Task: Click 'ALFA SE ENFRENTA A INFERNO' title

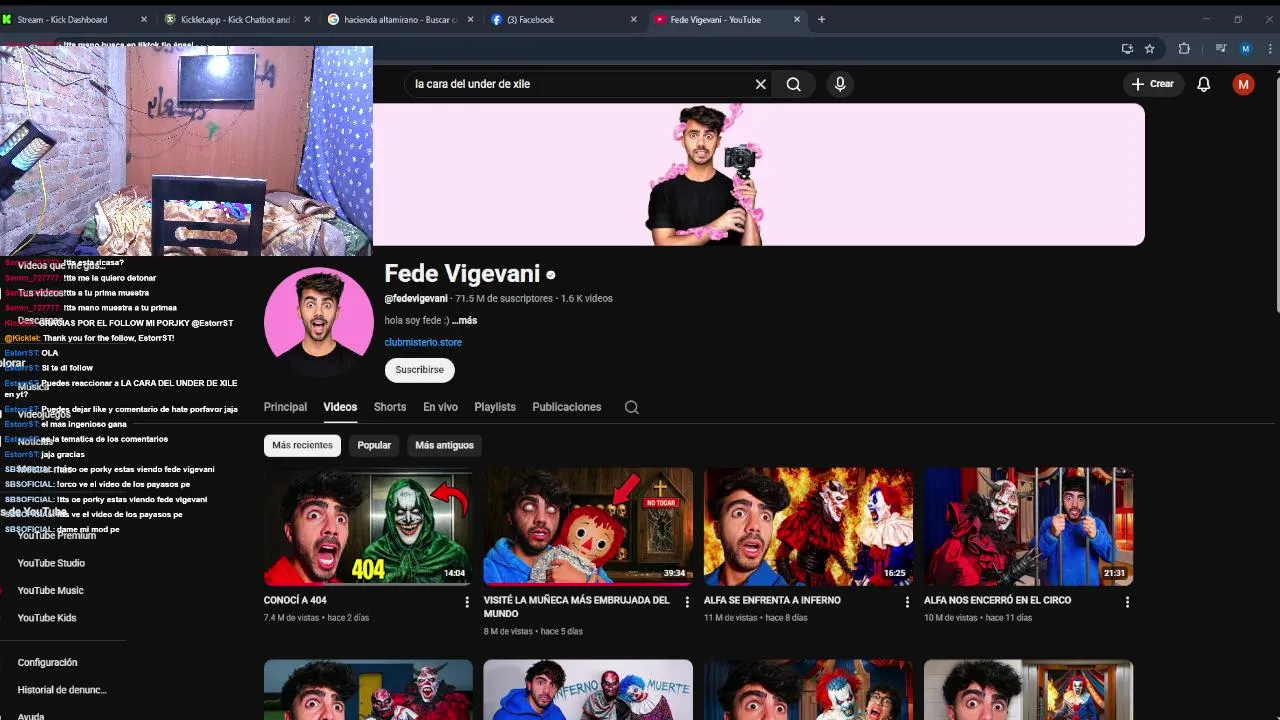Action: pos(772,600)
